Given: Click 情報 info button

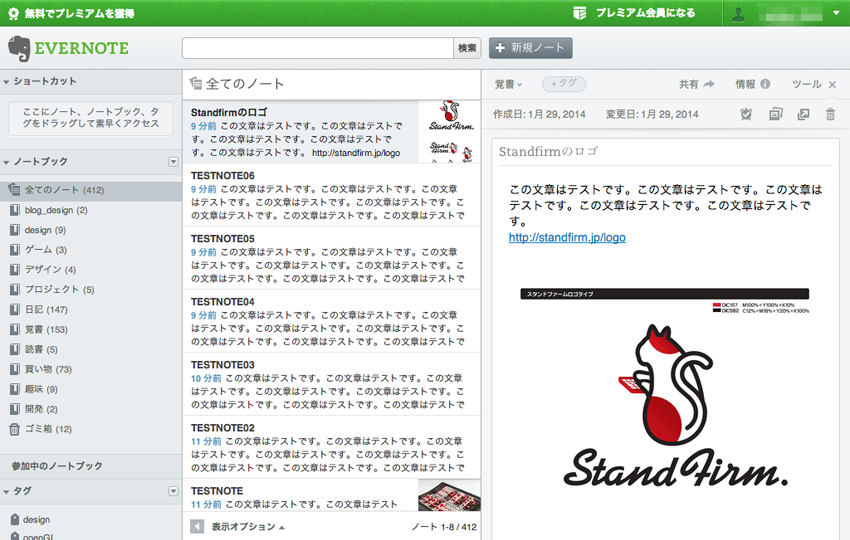Looking at the screenshot, I should tap(752, 84).
